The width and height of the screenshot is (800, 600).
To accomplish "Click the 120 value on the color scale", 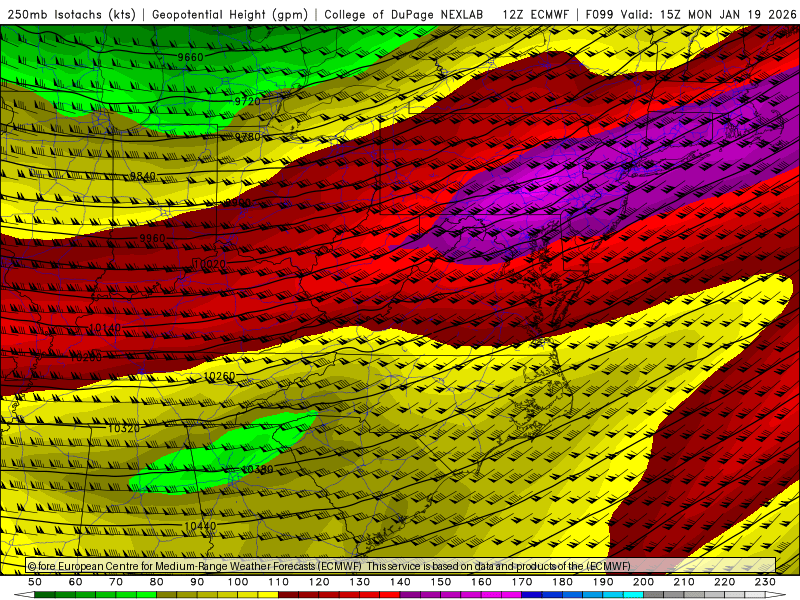I will (x=319, y=582).
